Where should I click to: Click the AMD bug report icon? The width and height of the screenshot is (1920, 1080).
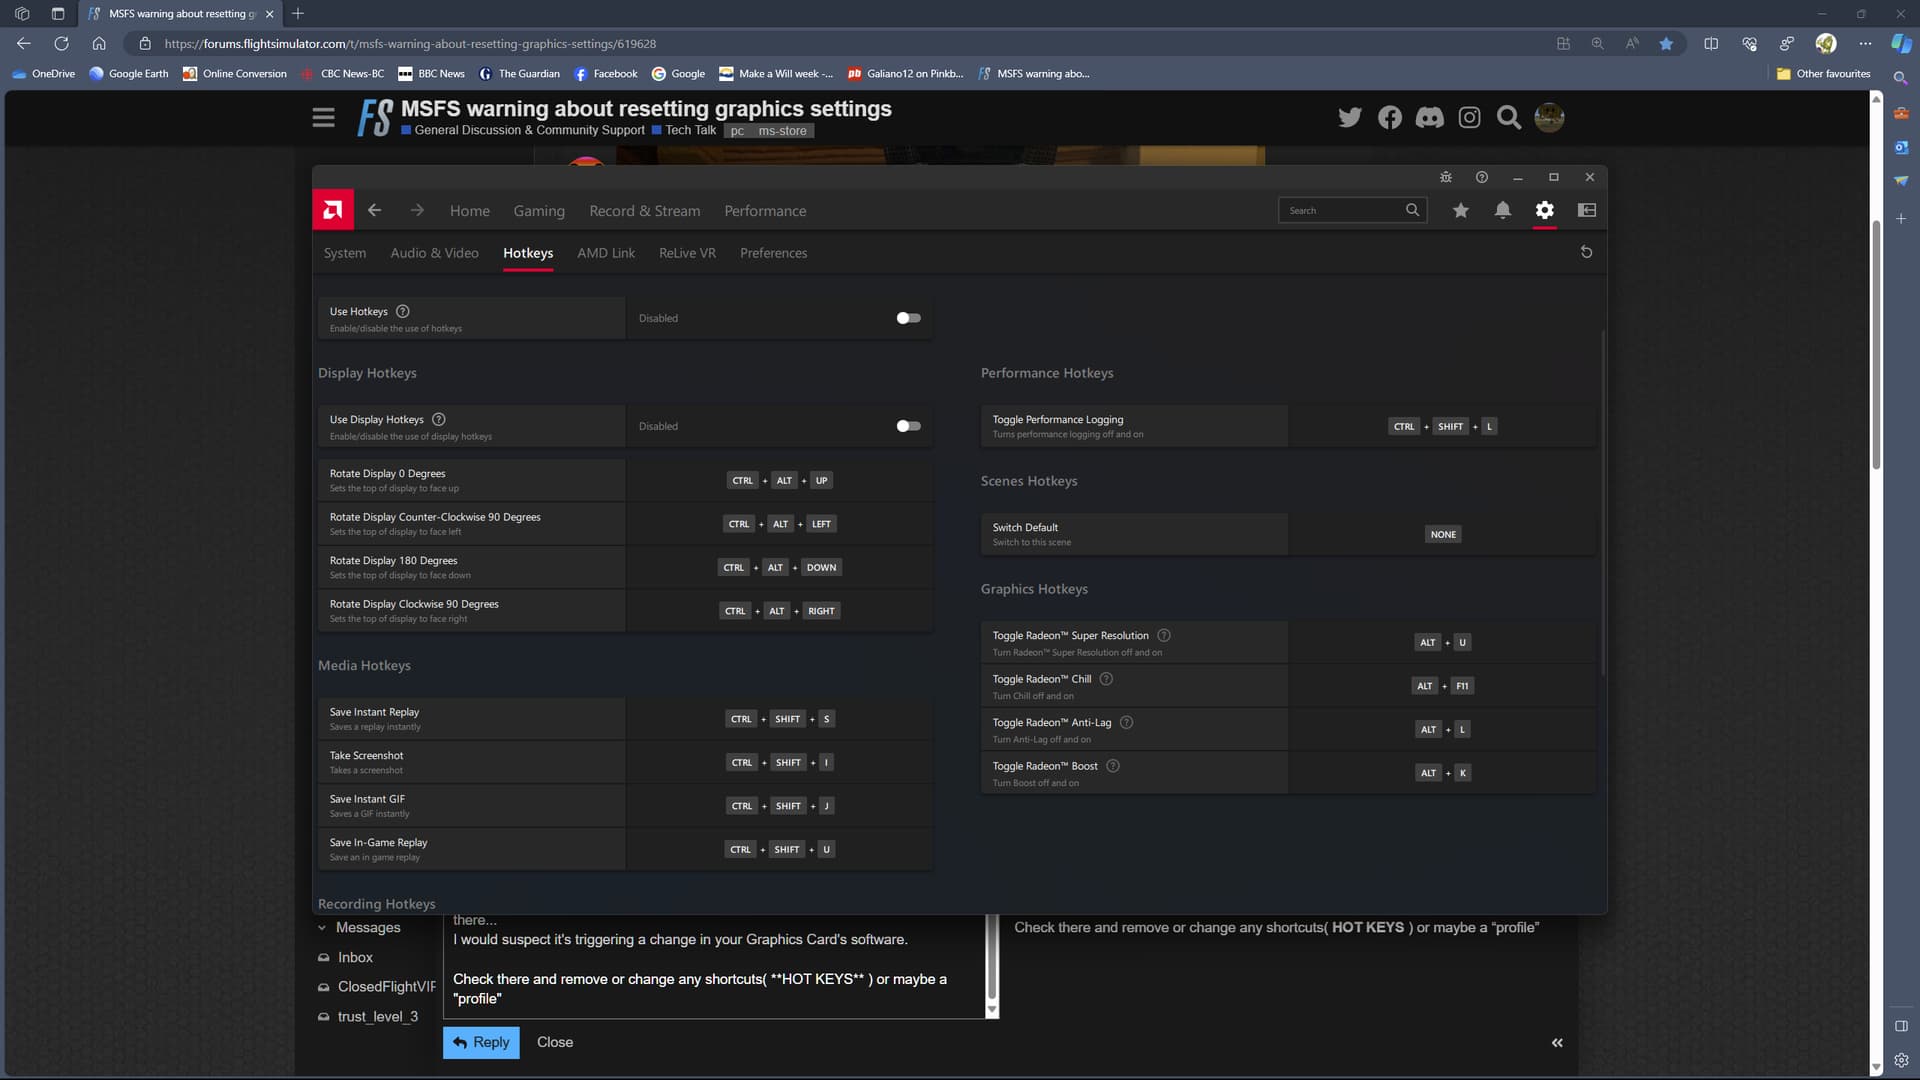point(1446,177)
